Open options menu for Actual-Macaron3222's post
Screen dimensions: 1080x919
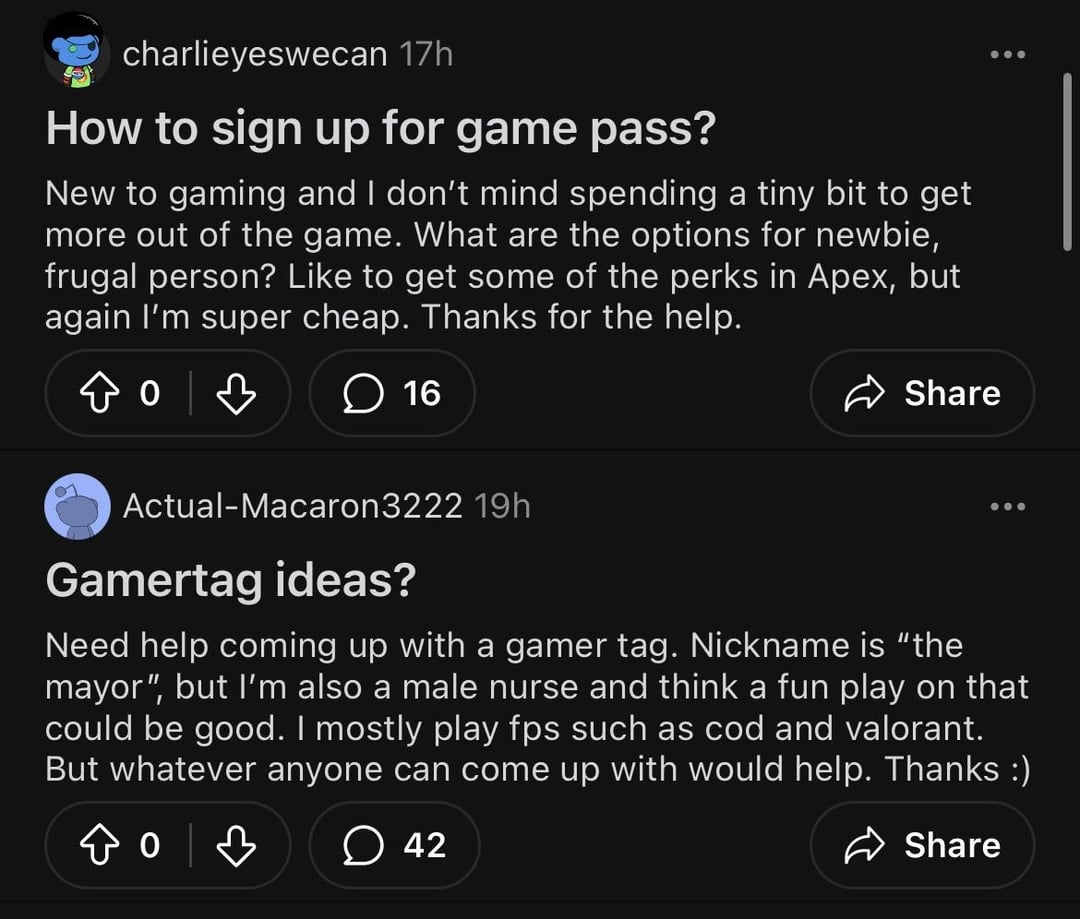tap(1007, 507)
